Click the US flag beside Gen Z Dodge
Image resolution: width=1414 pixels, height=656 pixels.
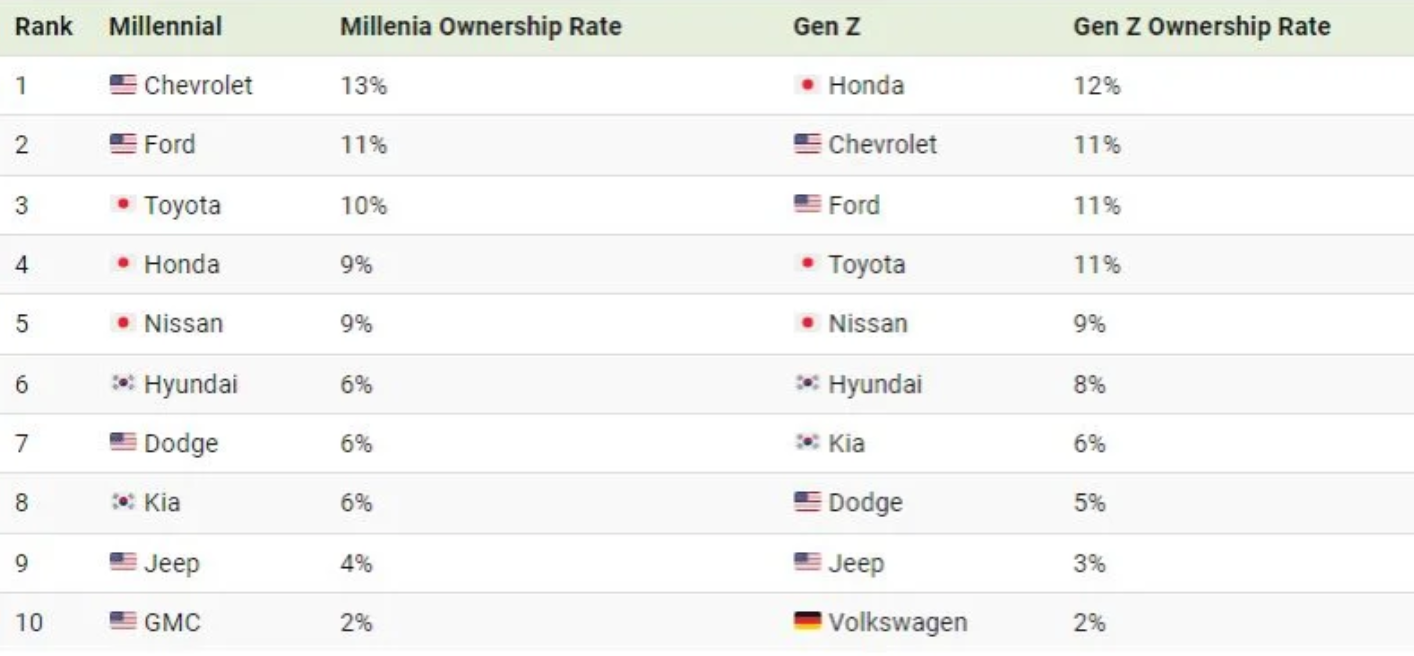coord(807,502)
